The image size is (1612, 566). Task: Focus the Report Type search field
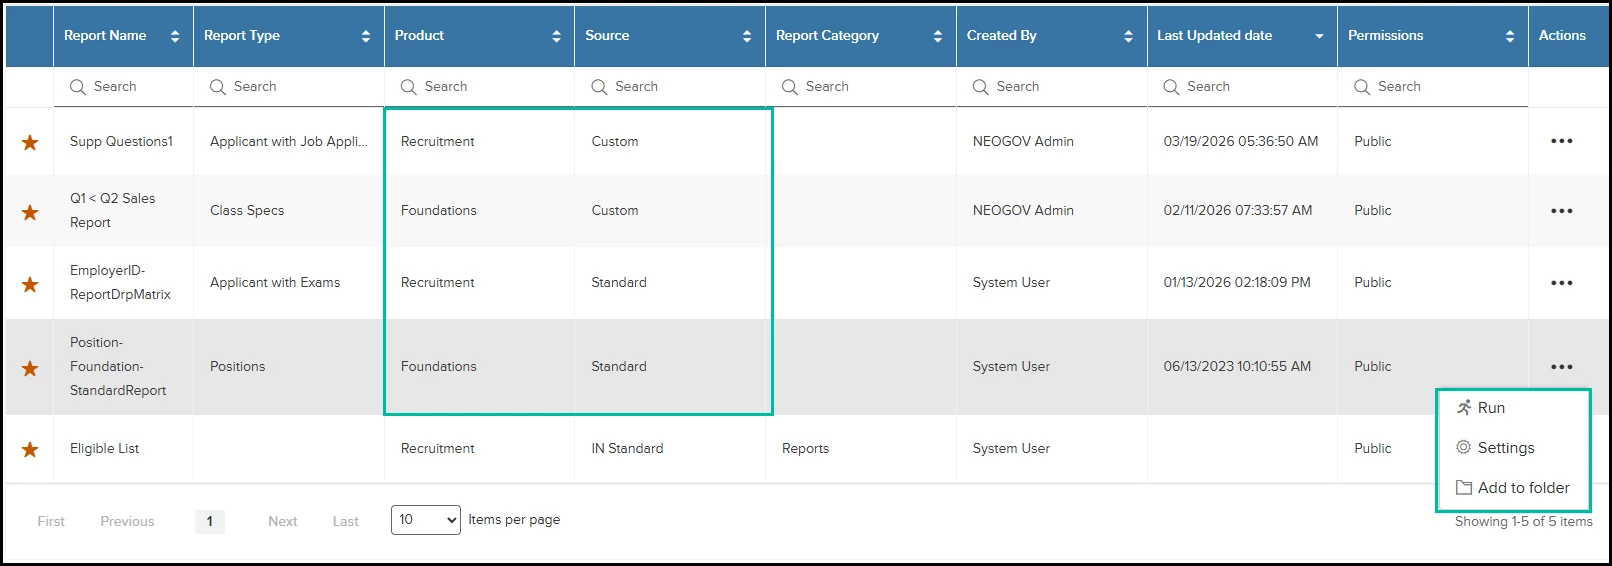(x=288, y=87)
